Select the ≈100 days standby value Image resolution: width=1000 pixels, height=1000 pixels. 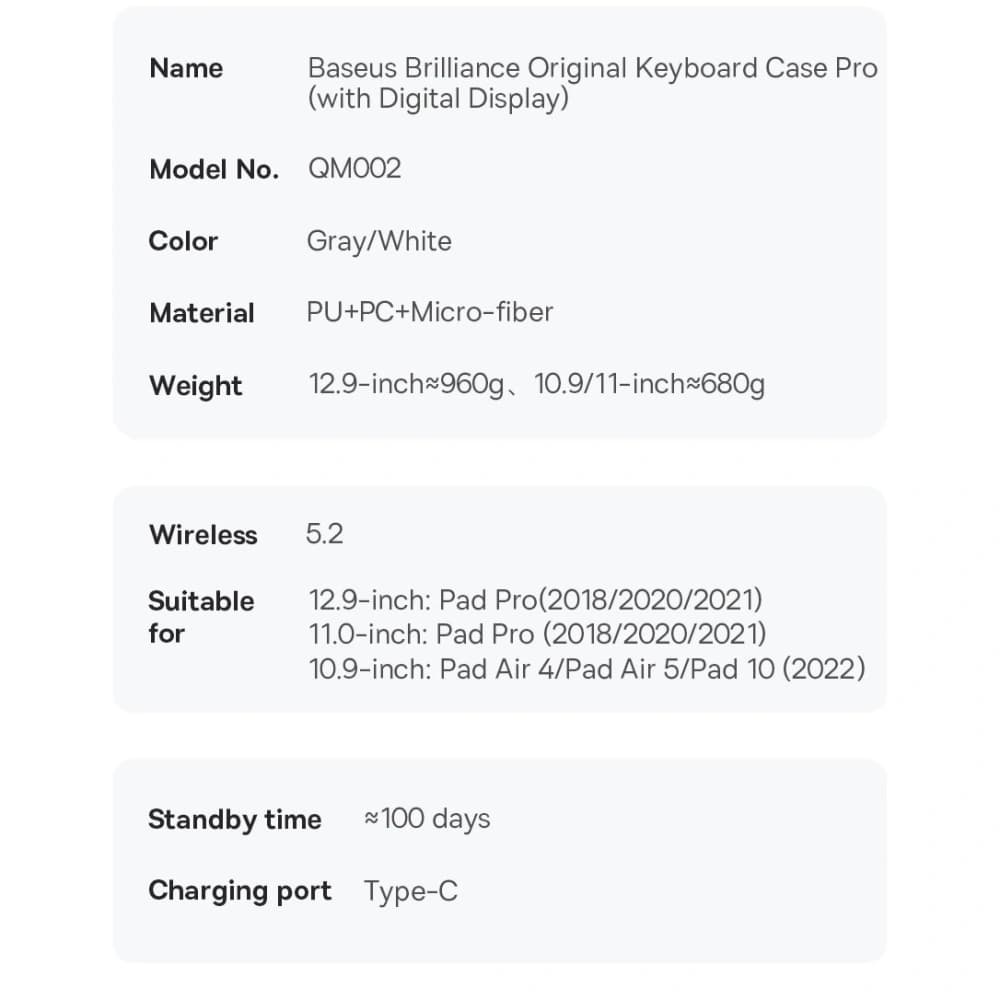point(427,819)
